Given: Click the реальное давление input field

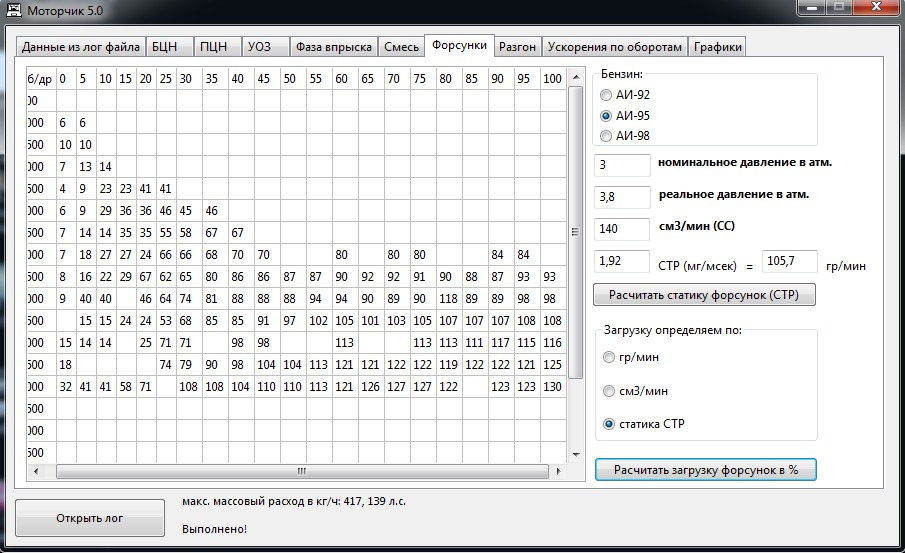Looking at the screenshot, I should 622,197.
